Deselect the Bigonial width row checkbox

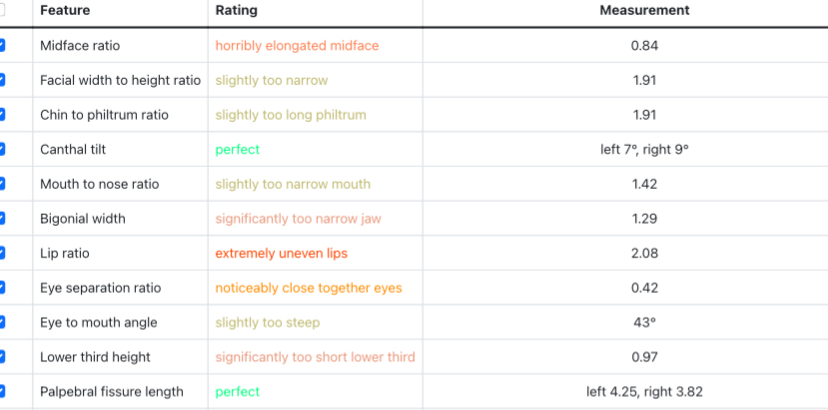[2, 218]
